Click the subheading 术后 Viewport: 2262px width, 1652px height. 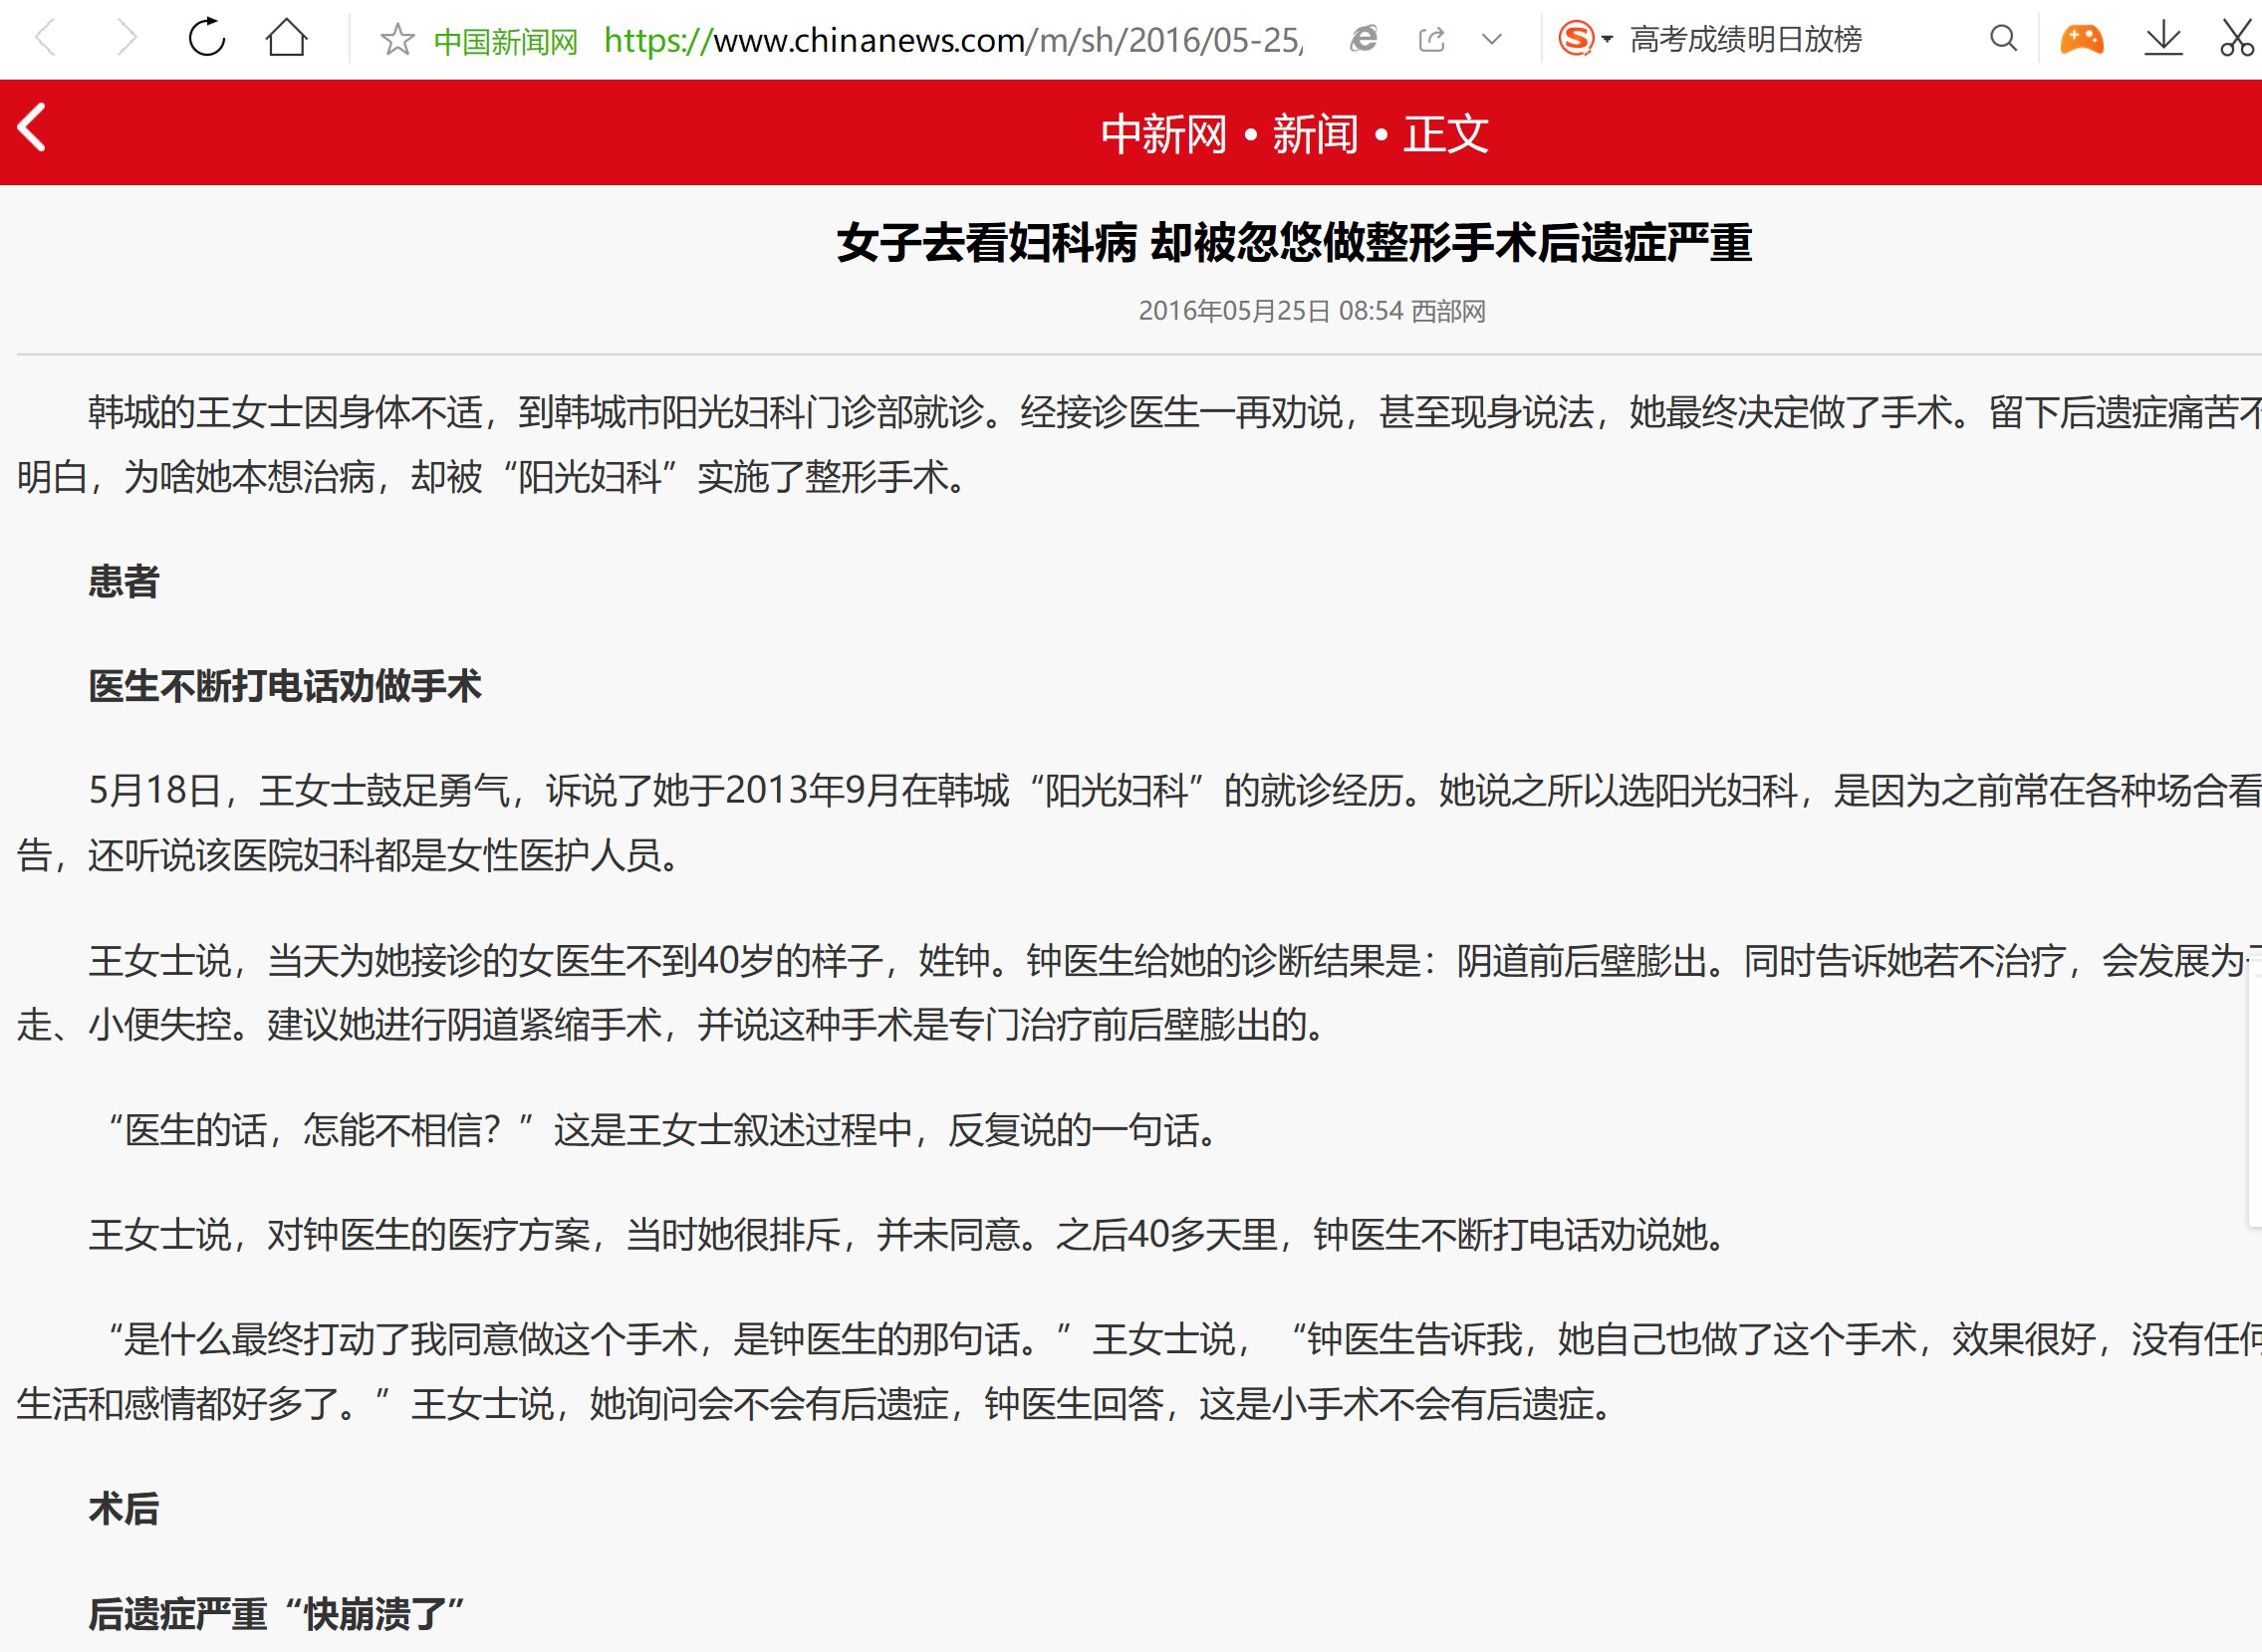124,1508
